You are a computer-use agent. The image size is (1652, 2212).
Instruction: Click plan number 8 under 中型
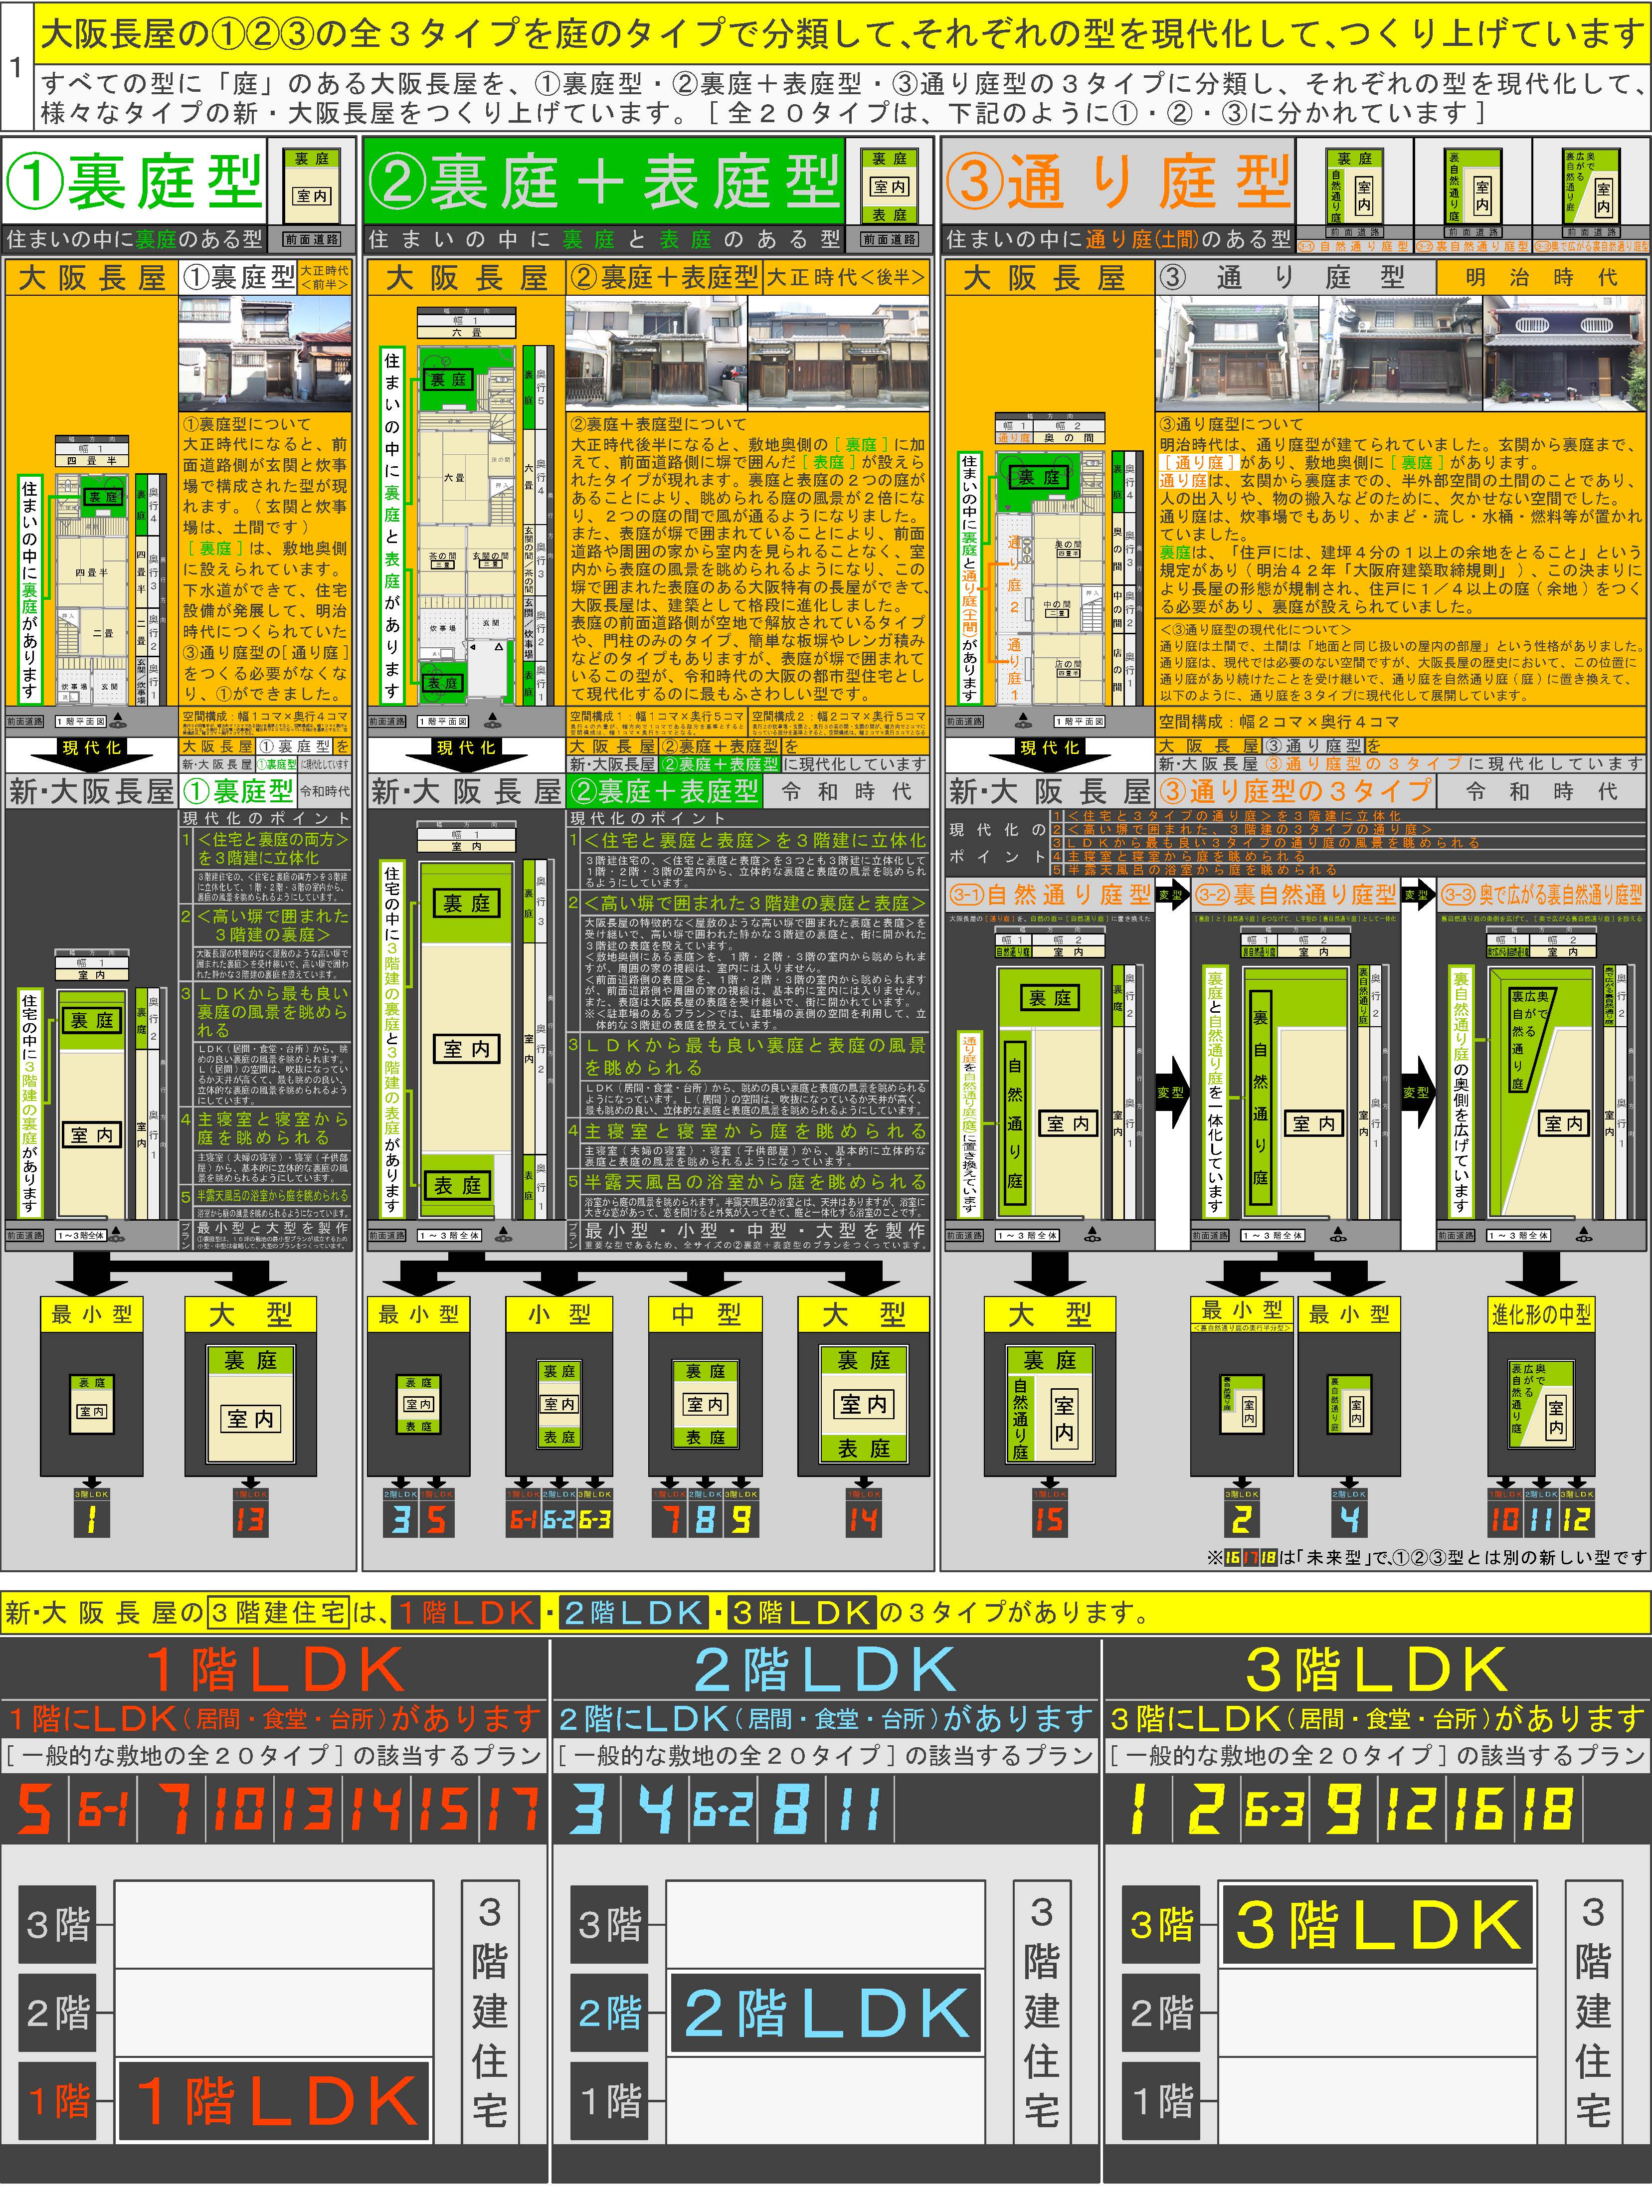pos(705,1520)
